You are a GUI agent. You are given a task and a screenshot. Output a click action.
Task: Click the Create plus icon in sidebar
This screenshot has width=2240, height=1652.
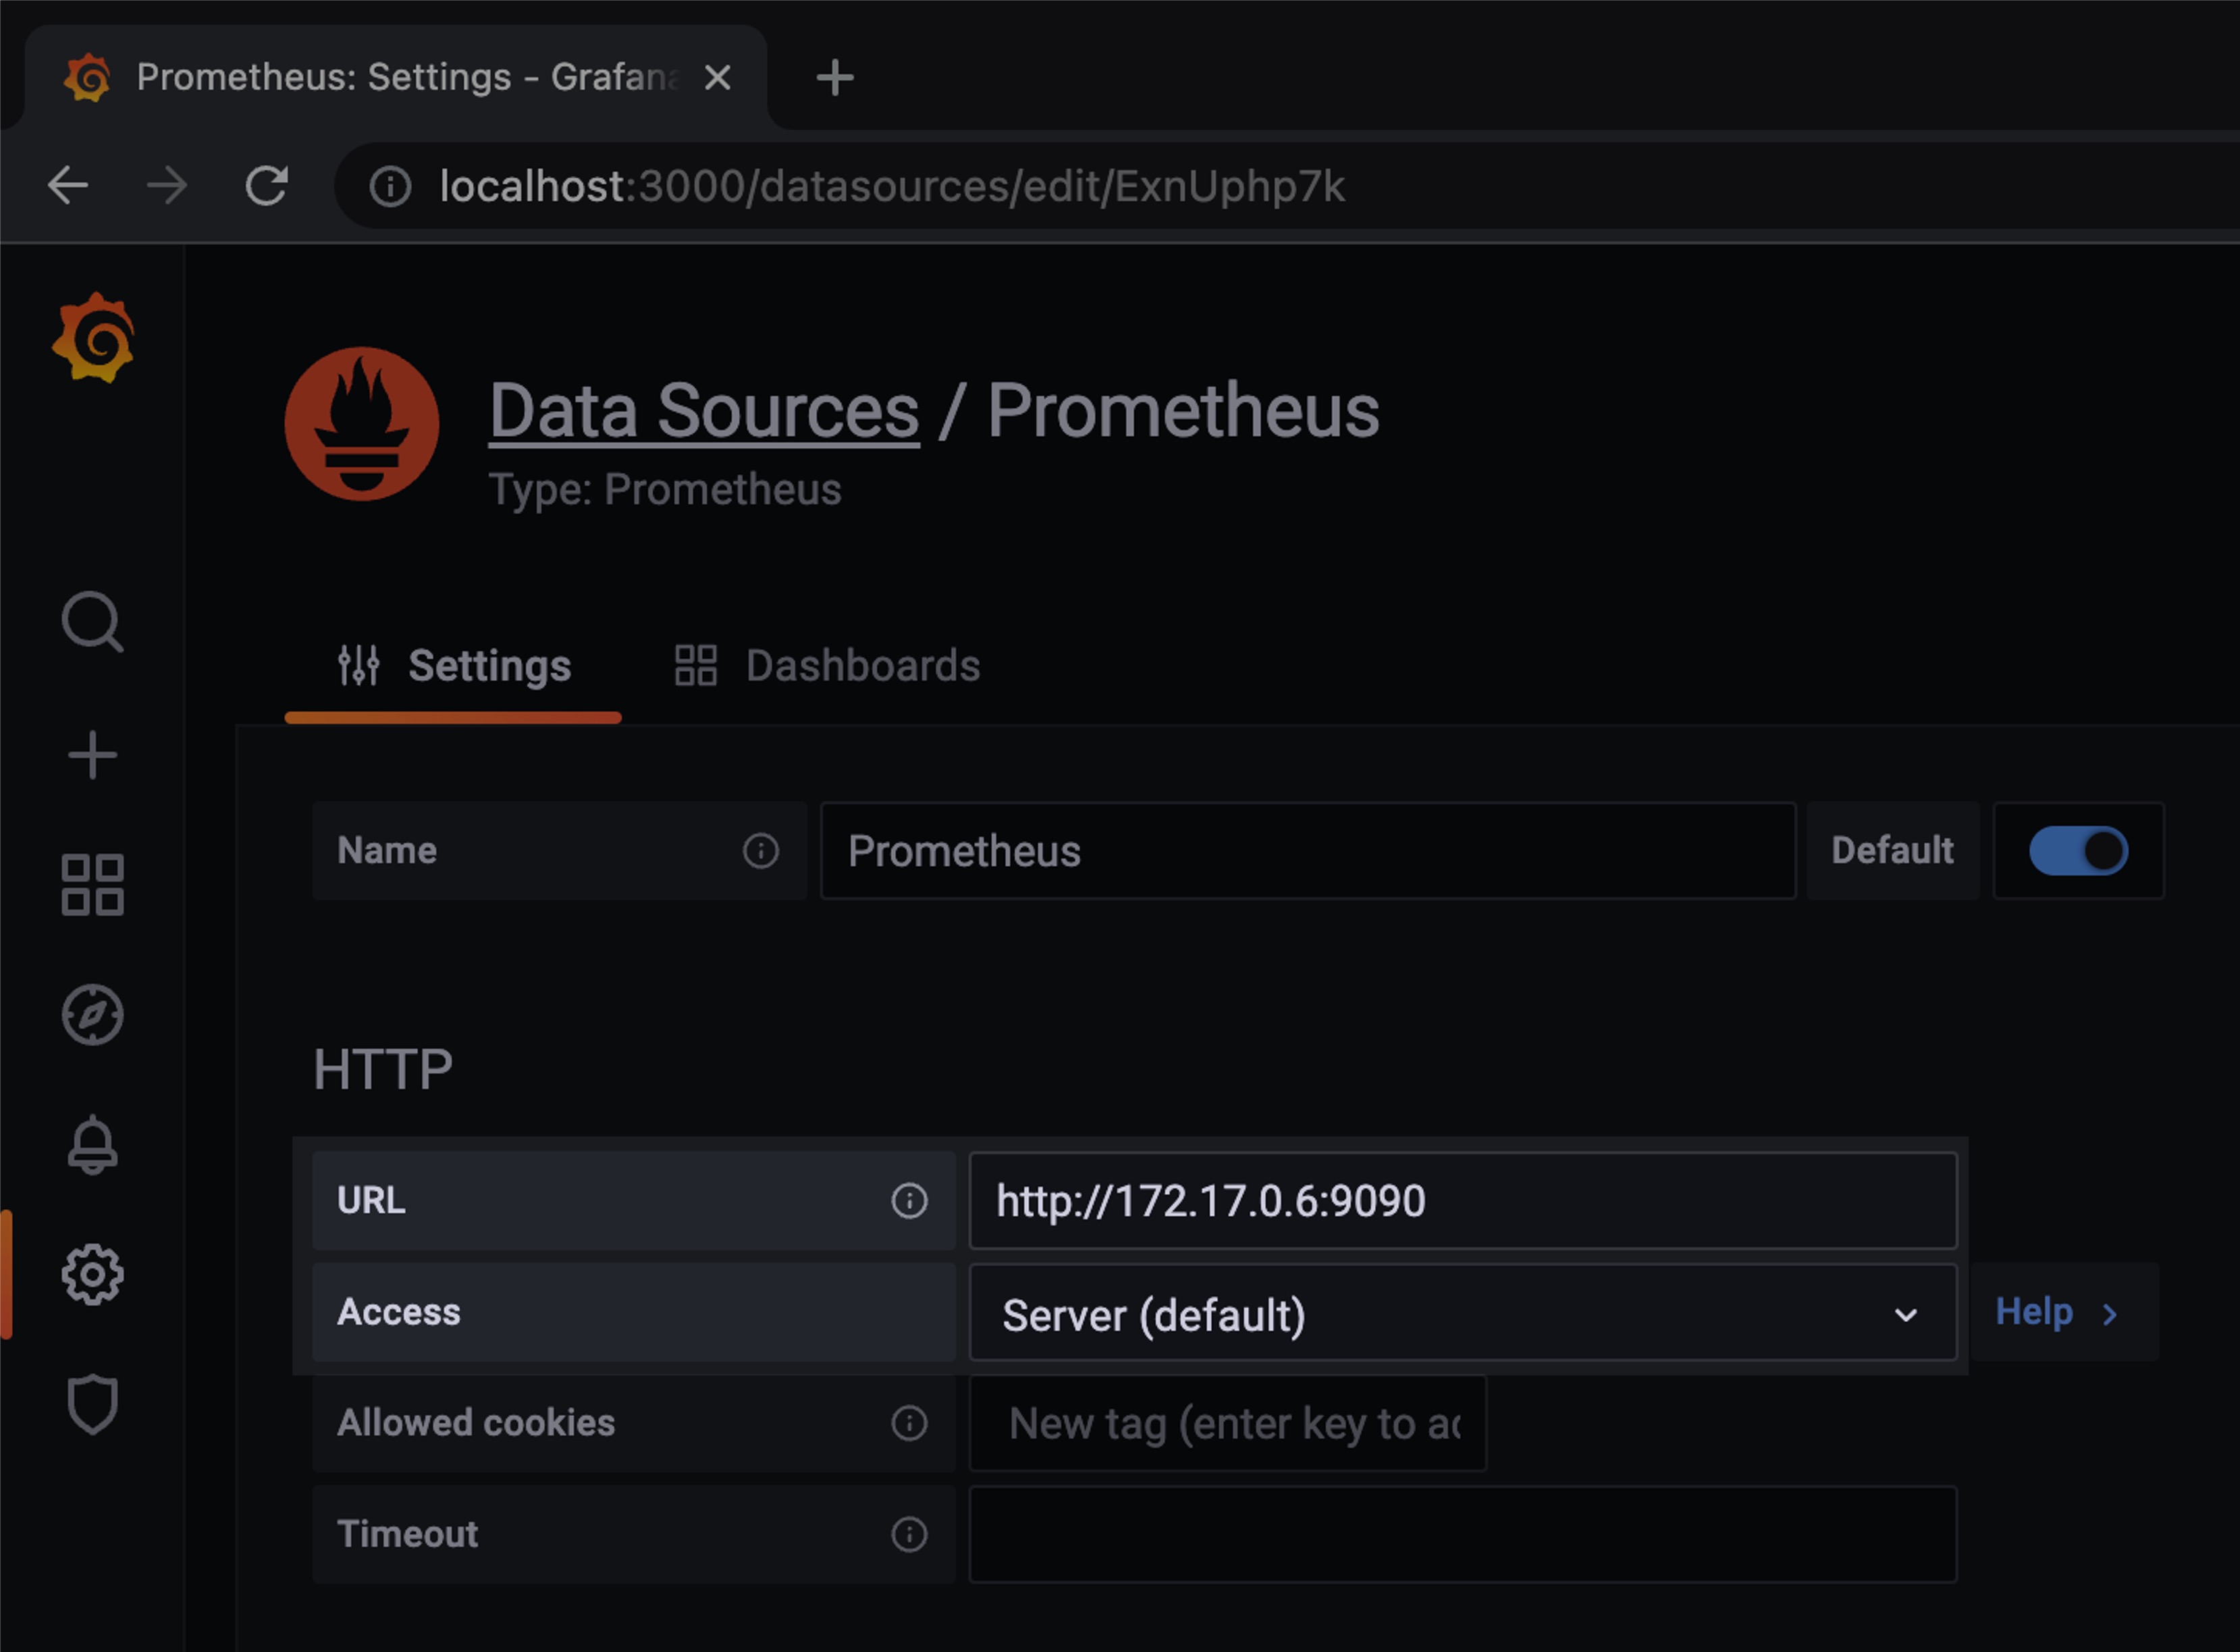(92, 755)
